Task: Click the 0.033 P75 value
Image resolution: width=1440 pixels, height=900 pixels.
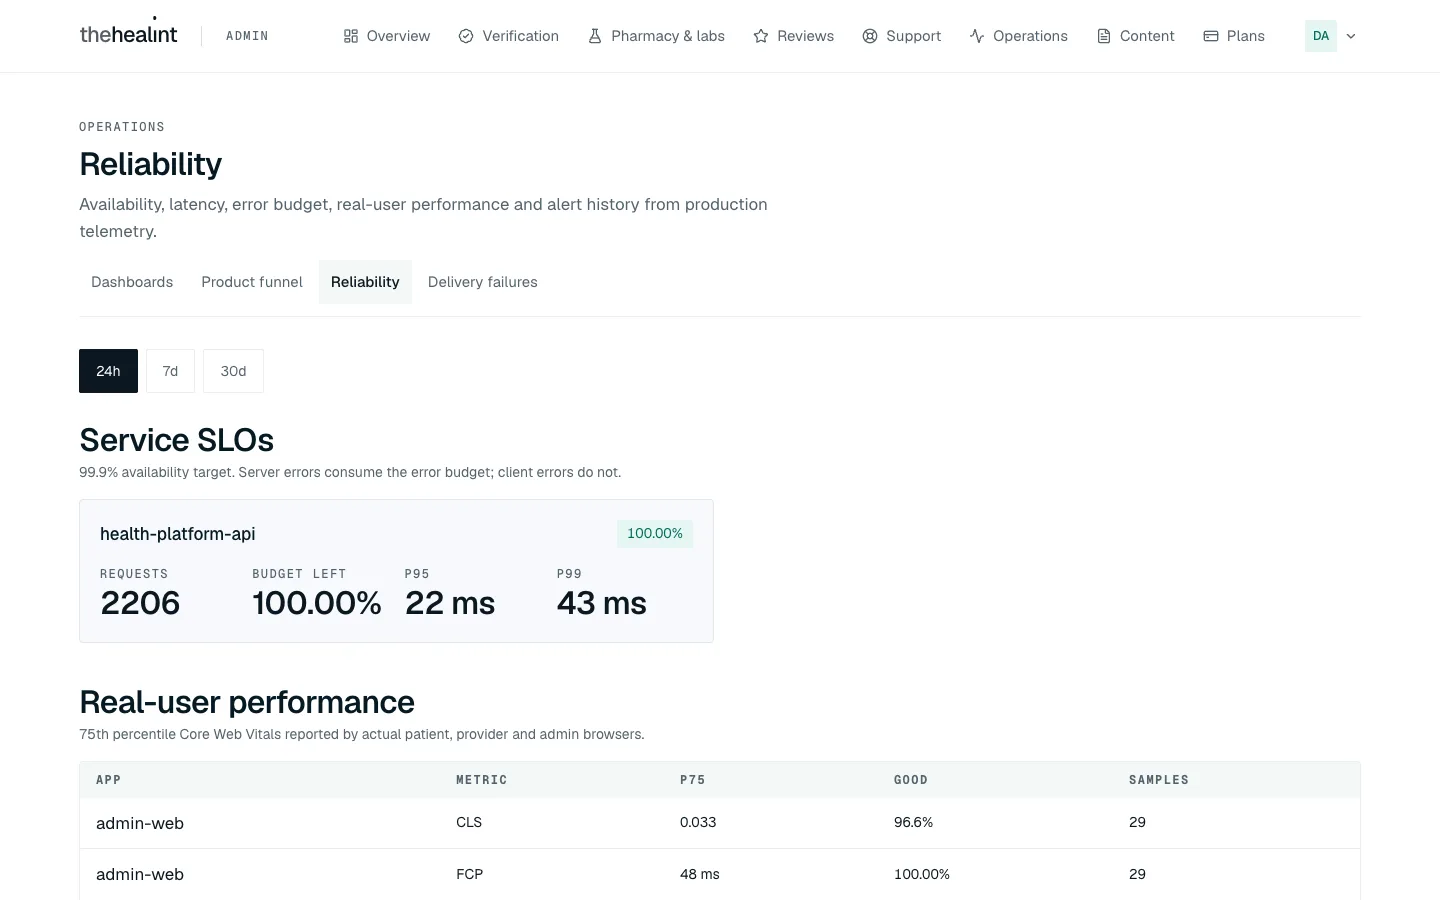Action: coord(698,822)
